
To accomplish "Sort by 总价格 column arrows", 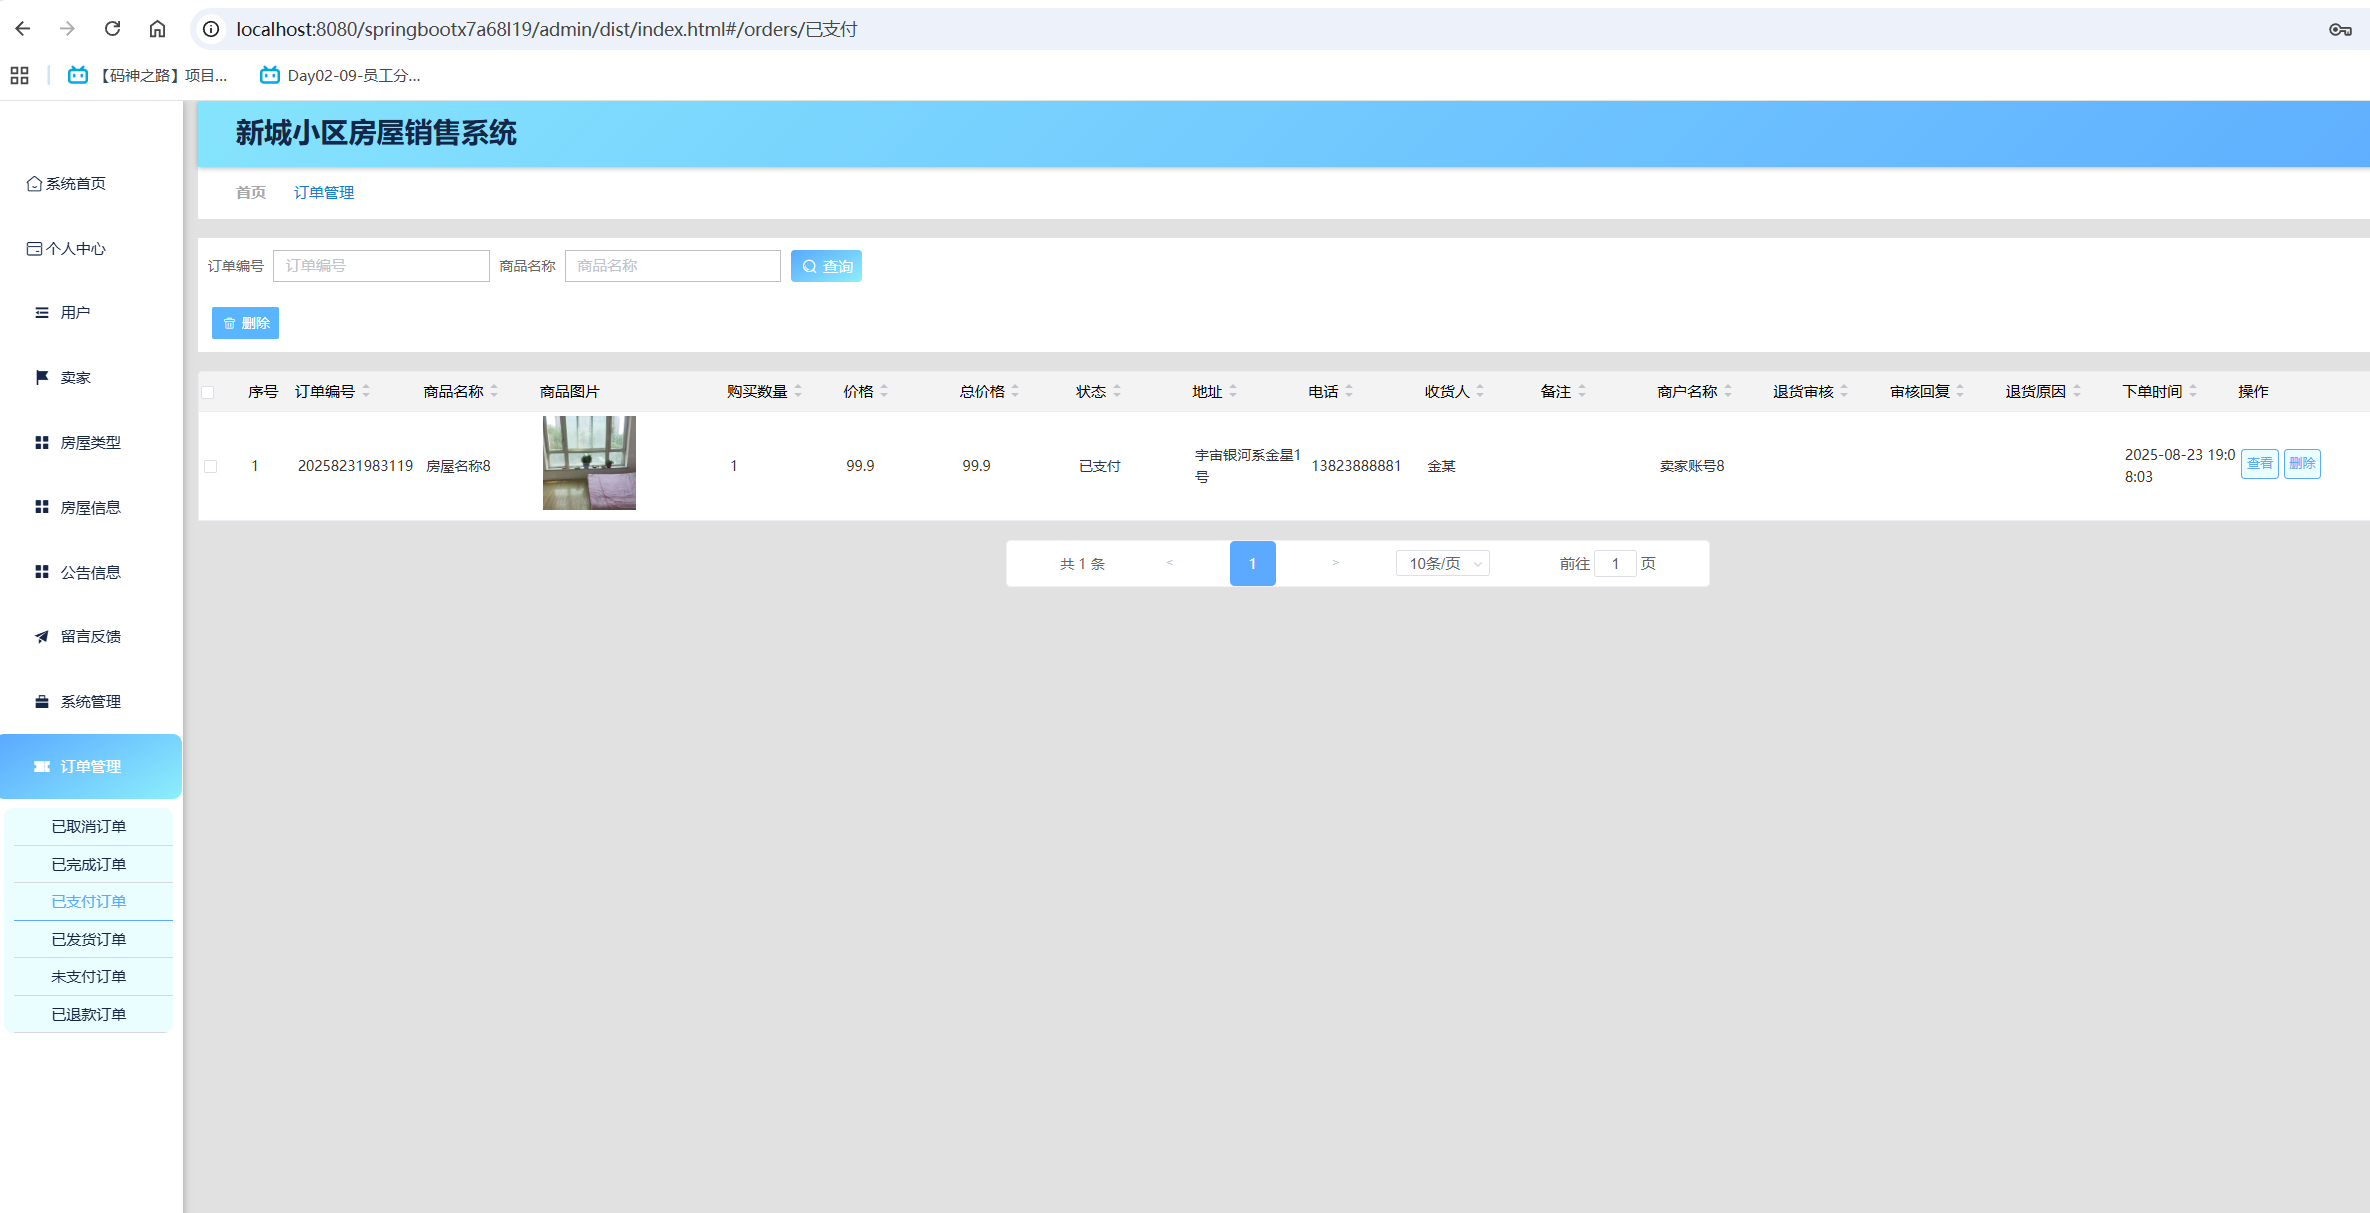I will click(1015, 391).
